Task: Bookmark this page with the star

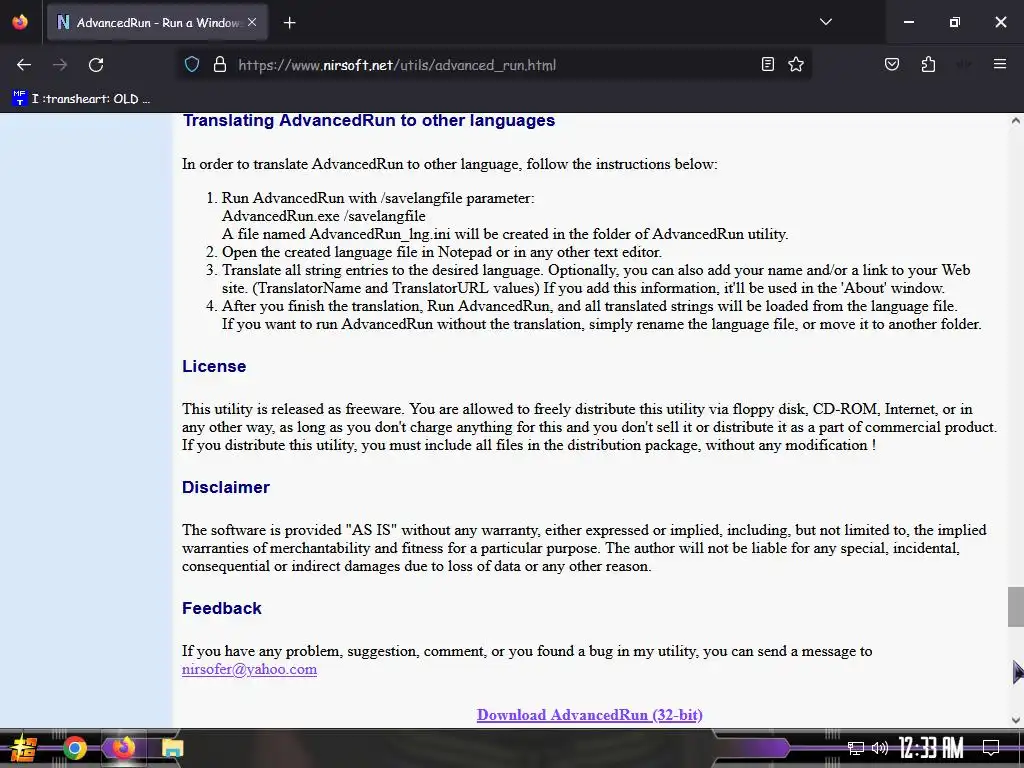Action: (x=796, y=64)
